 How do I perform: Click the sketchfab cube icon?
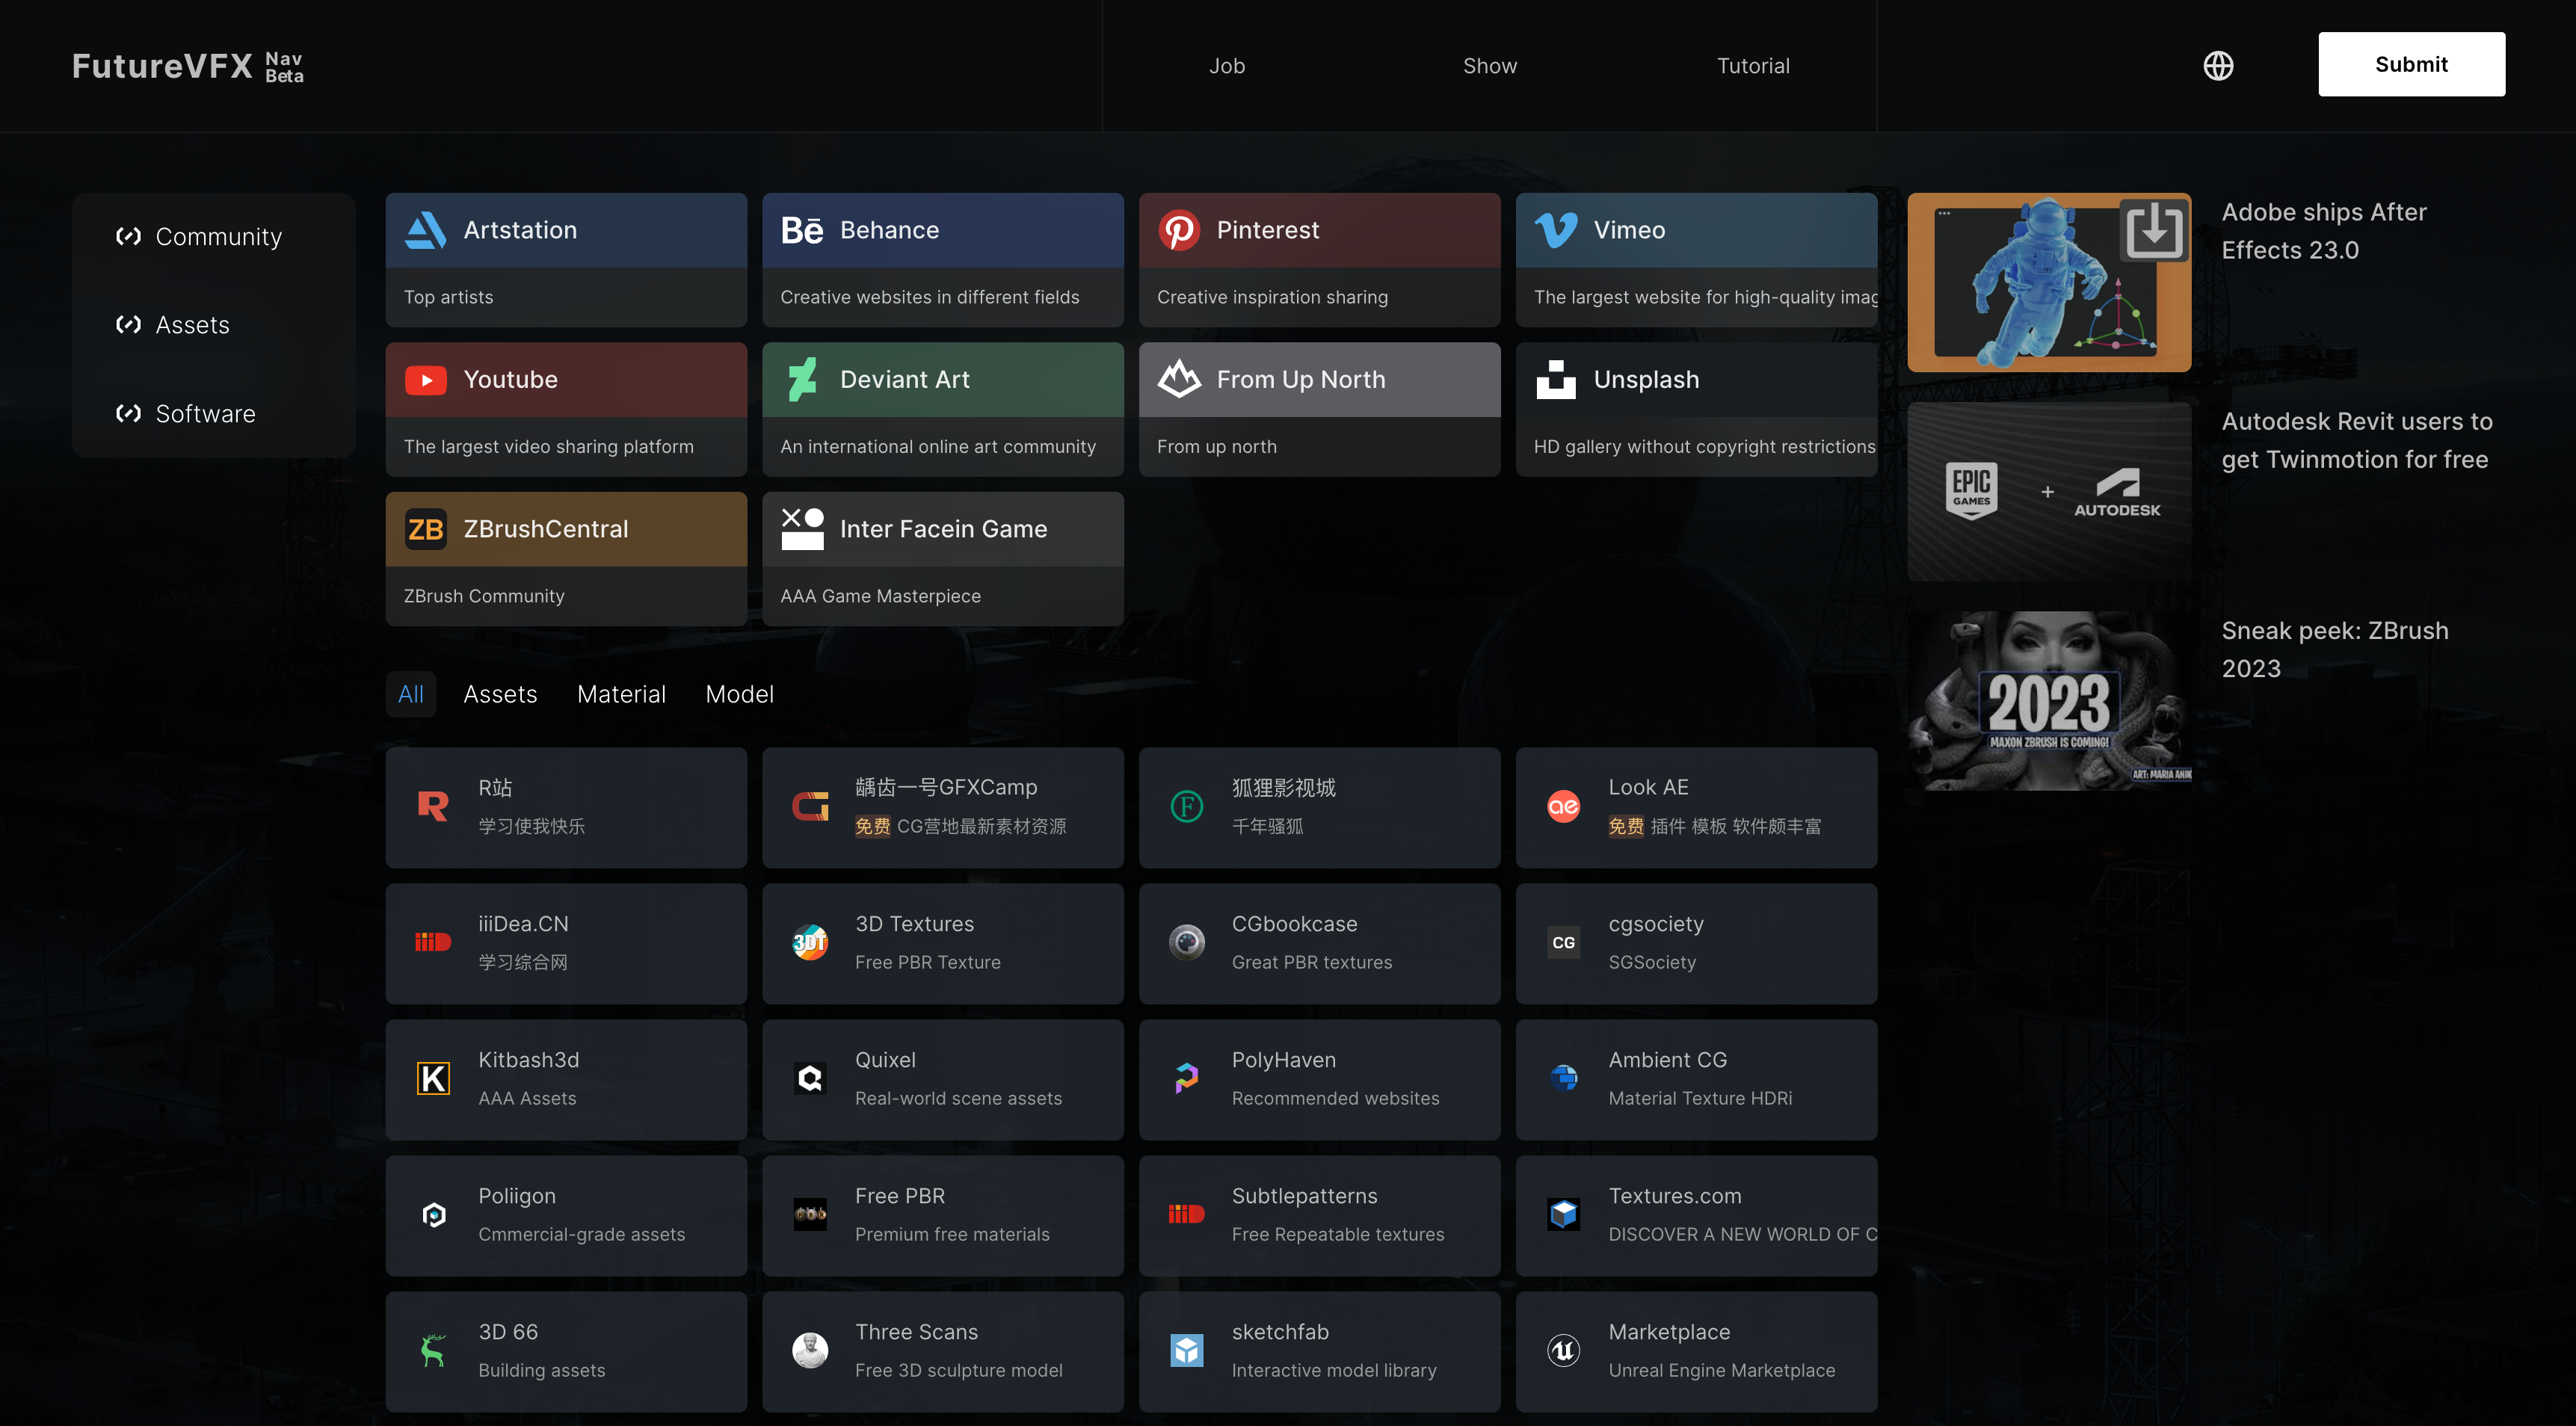[x=1187, y=1350]
